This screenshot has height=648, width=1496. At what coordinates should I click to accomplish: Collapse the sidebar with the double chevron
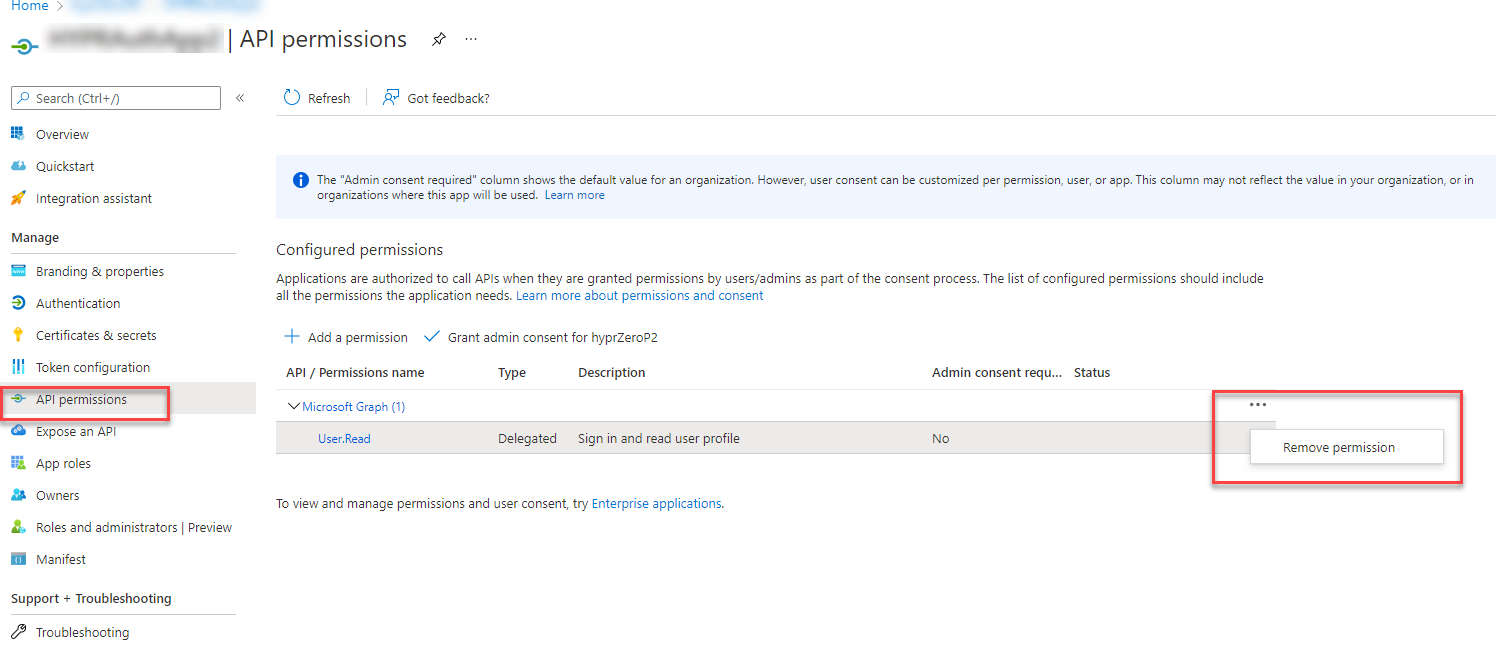pyautogui.click(x=240, y=98)
